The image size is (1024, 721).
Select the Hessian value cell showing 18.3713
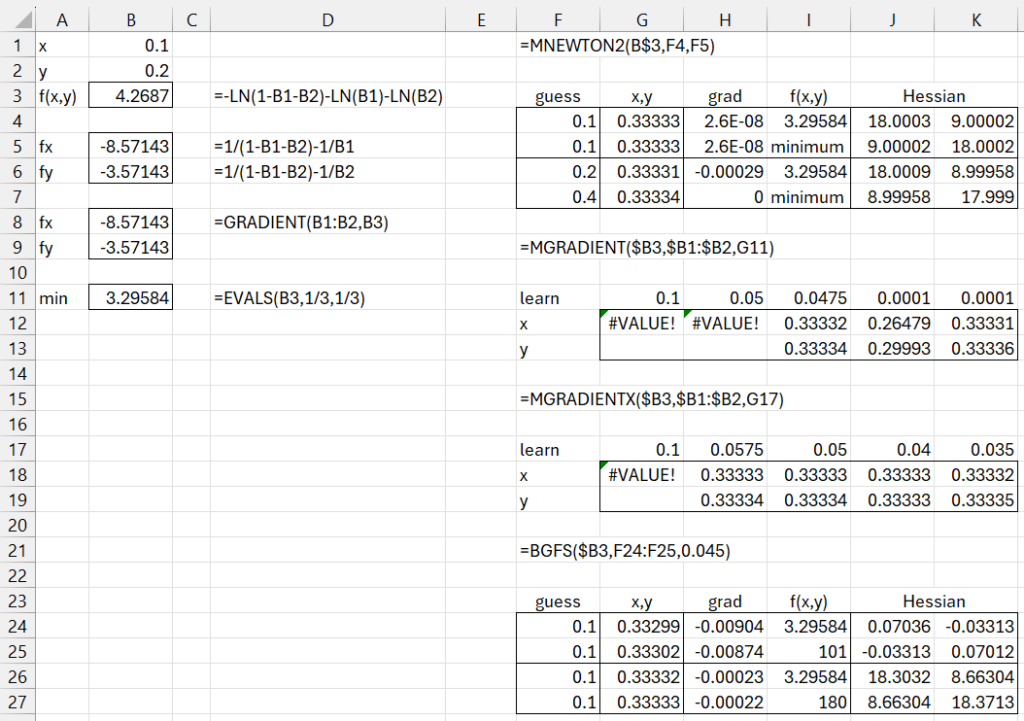pos(975,705)
